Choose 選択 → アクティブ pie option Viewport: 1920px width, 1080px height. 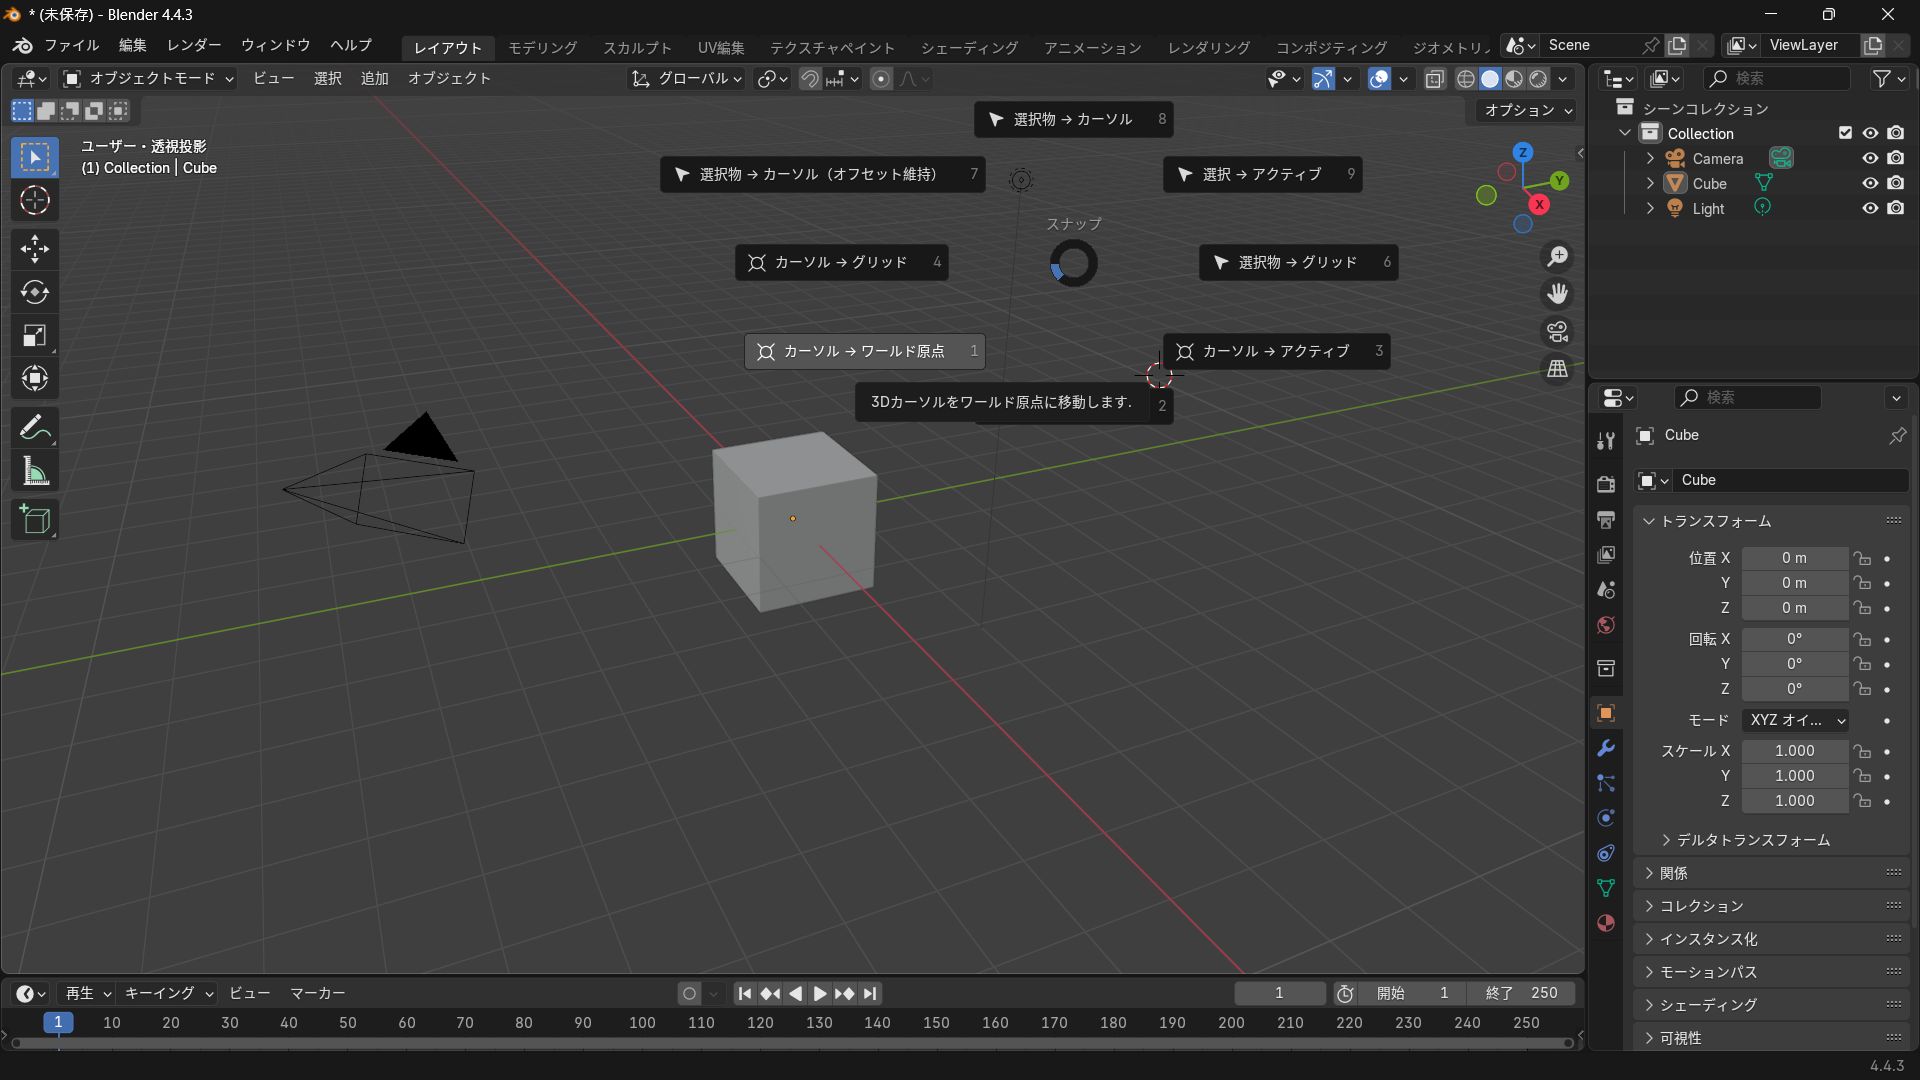1262,174
